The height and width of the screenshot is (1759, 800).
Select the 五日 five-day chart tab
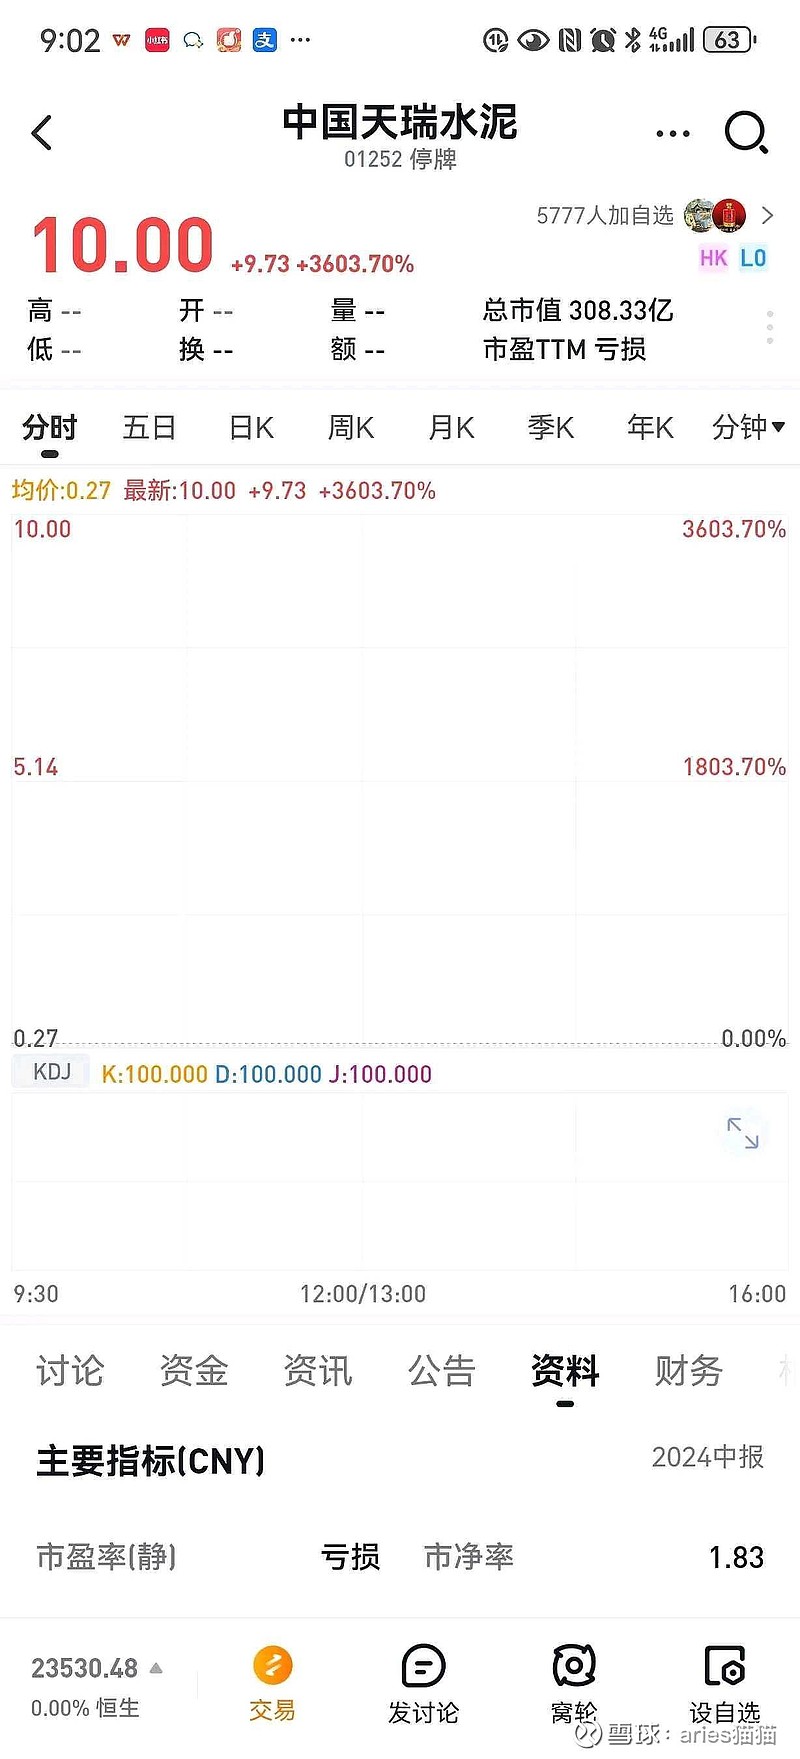click(x=149, y=428)
